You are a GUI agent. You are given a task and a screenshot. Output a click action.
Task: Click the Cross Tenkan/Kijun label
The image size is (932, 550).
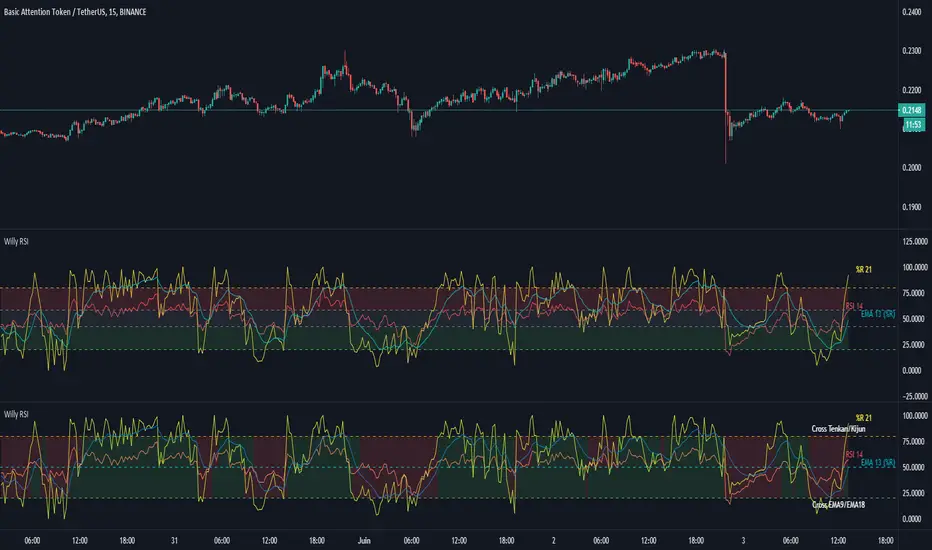(x=838, y=429)
